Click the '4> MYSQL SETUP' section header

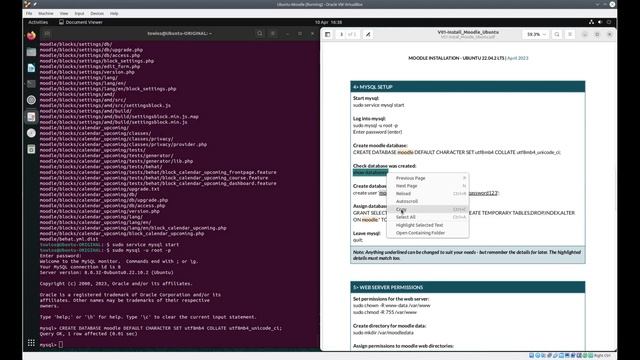tap(467, 87)
